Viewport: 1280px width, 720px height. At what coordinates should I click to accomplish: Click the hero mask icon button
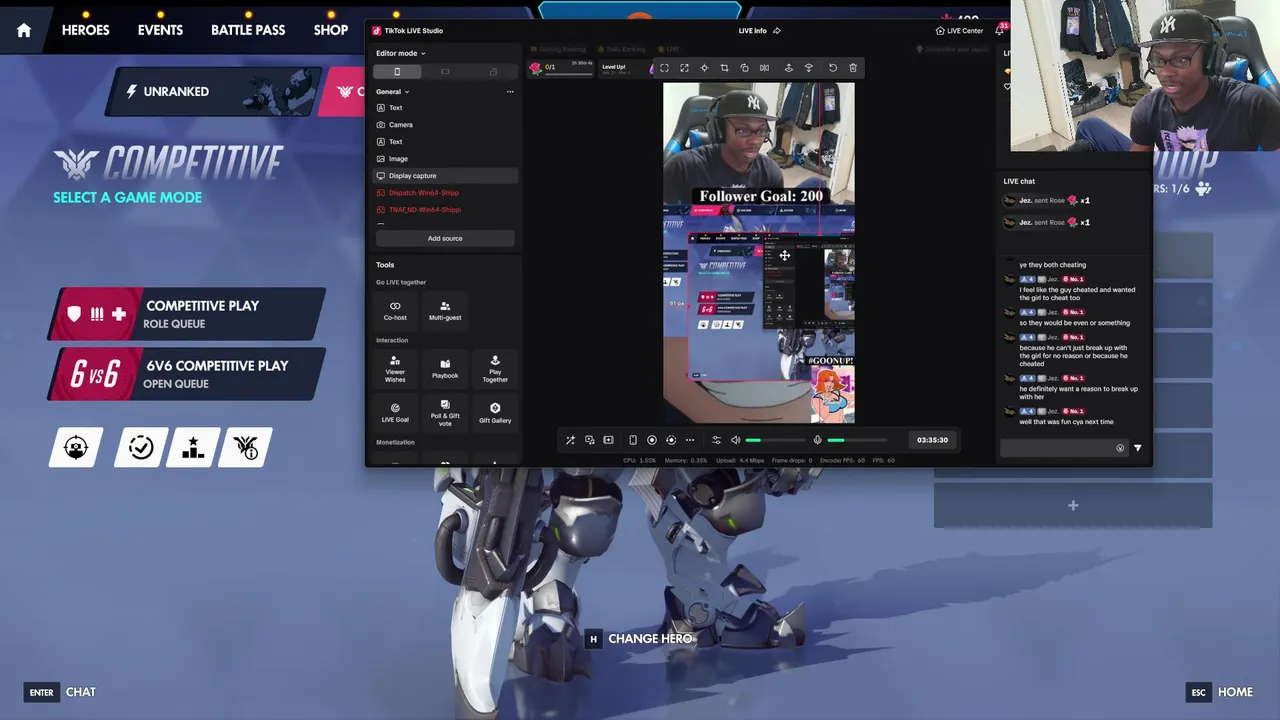tap(77, 447)
